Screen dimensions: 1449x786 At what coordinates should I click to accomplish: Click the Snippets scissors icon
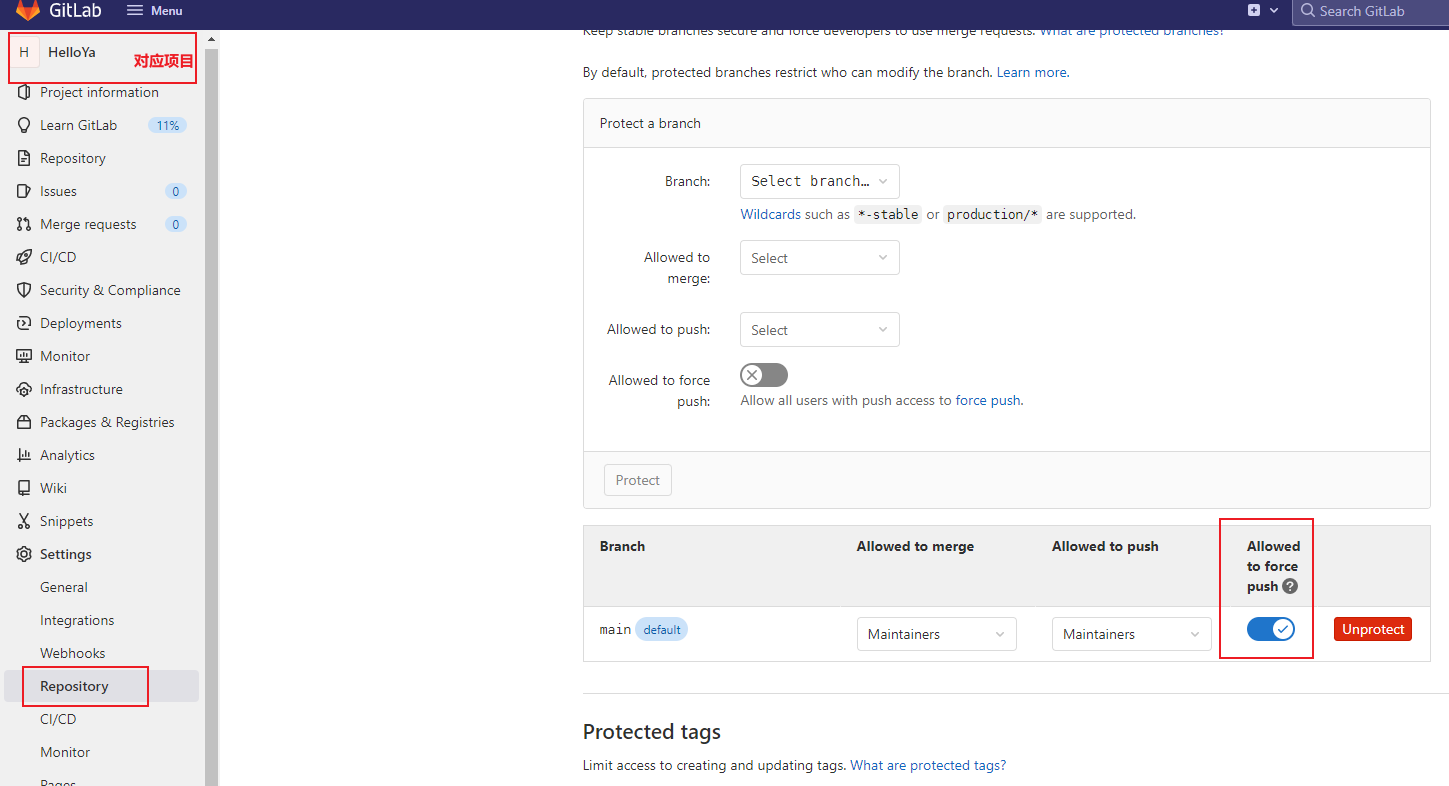click(x=24, y=521)
